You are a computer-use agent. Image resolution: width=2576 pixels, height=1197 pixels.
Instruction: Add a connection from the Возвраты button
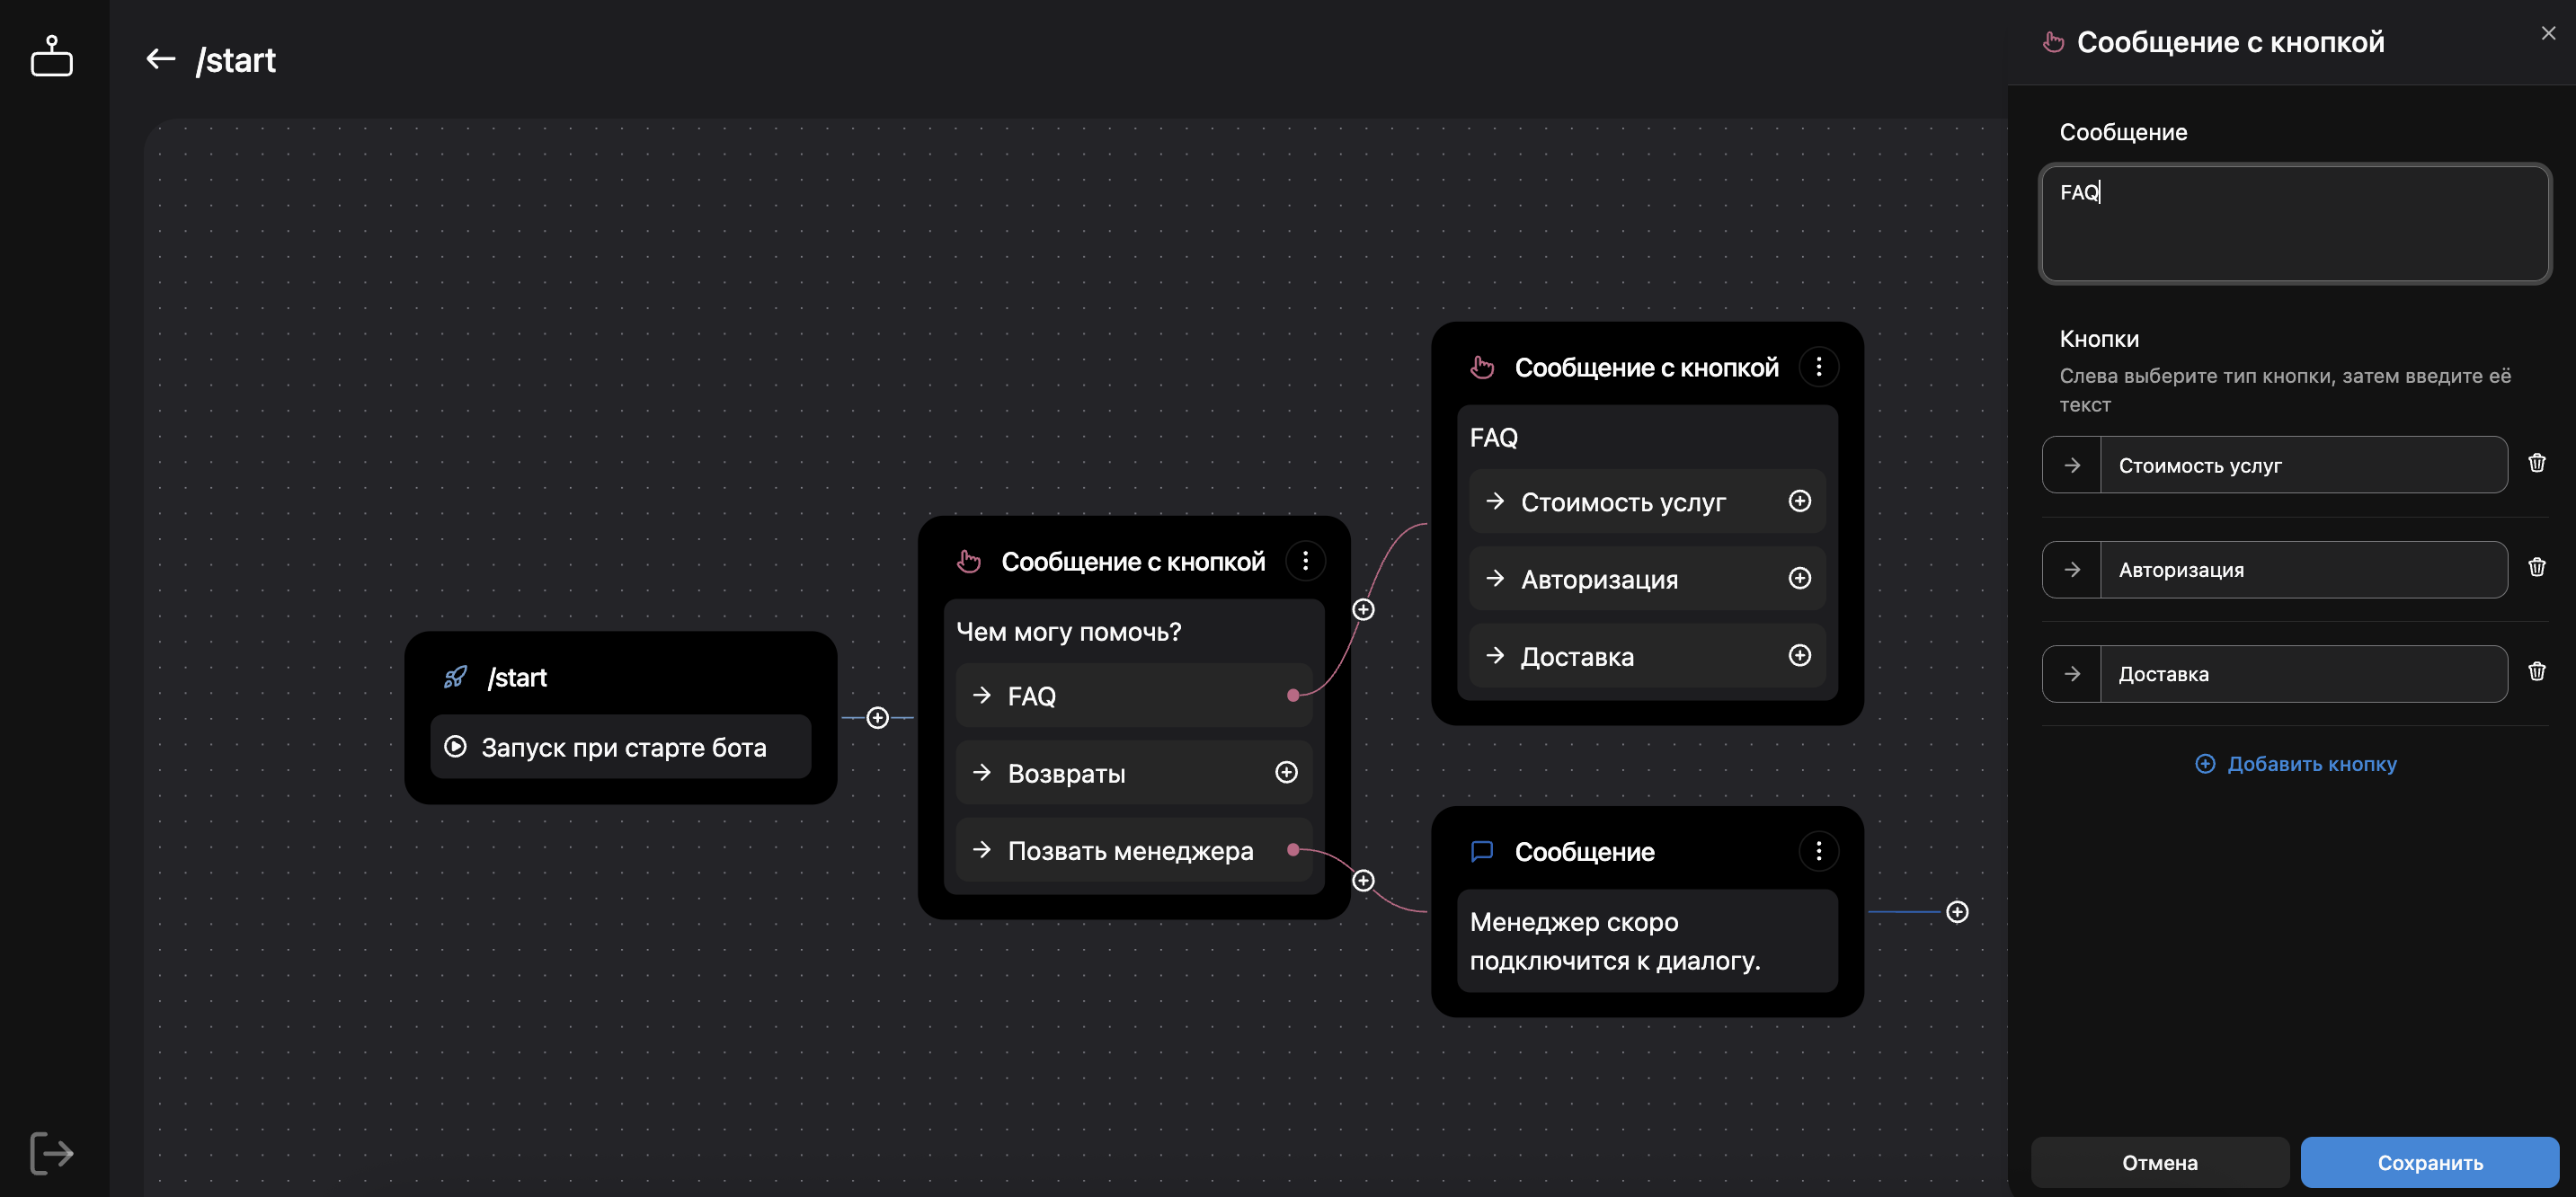[1286, 772]
